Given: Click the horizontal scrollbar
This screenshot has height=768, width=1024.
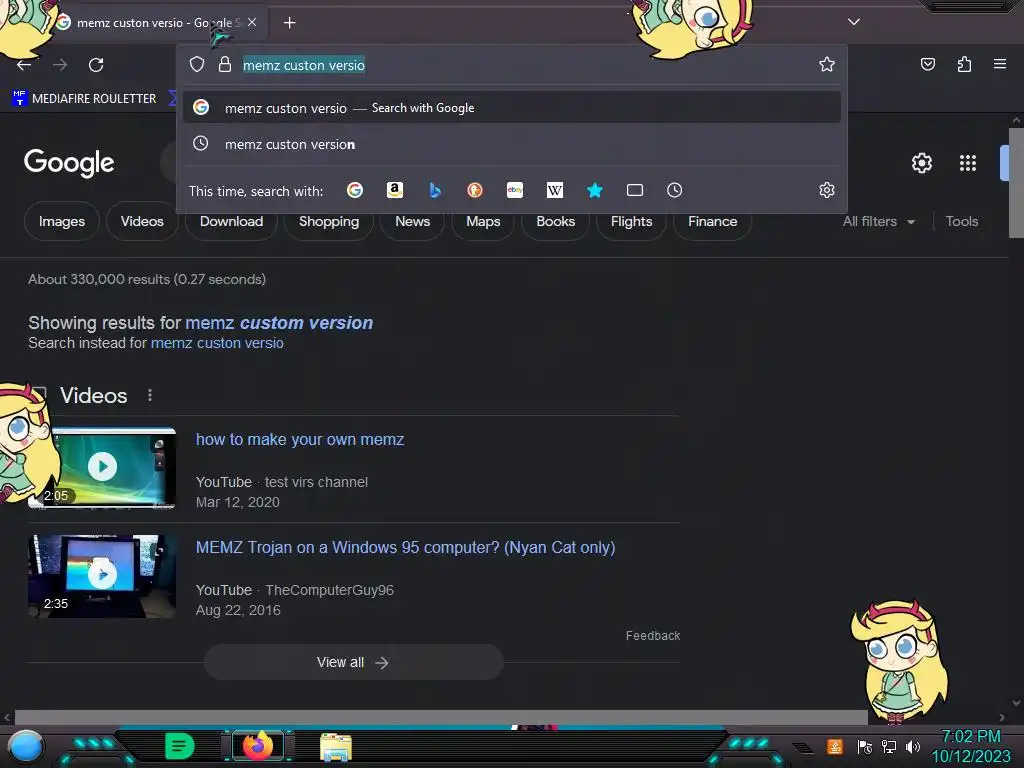Looking at the screenshot, I should point(441,717).
